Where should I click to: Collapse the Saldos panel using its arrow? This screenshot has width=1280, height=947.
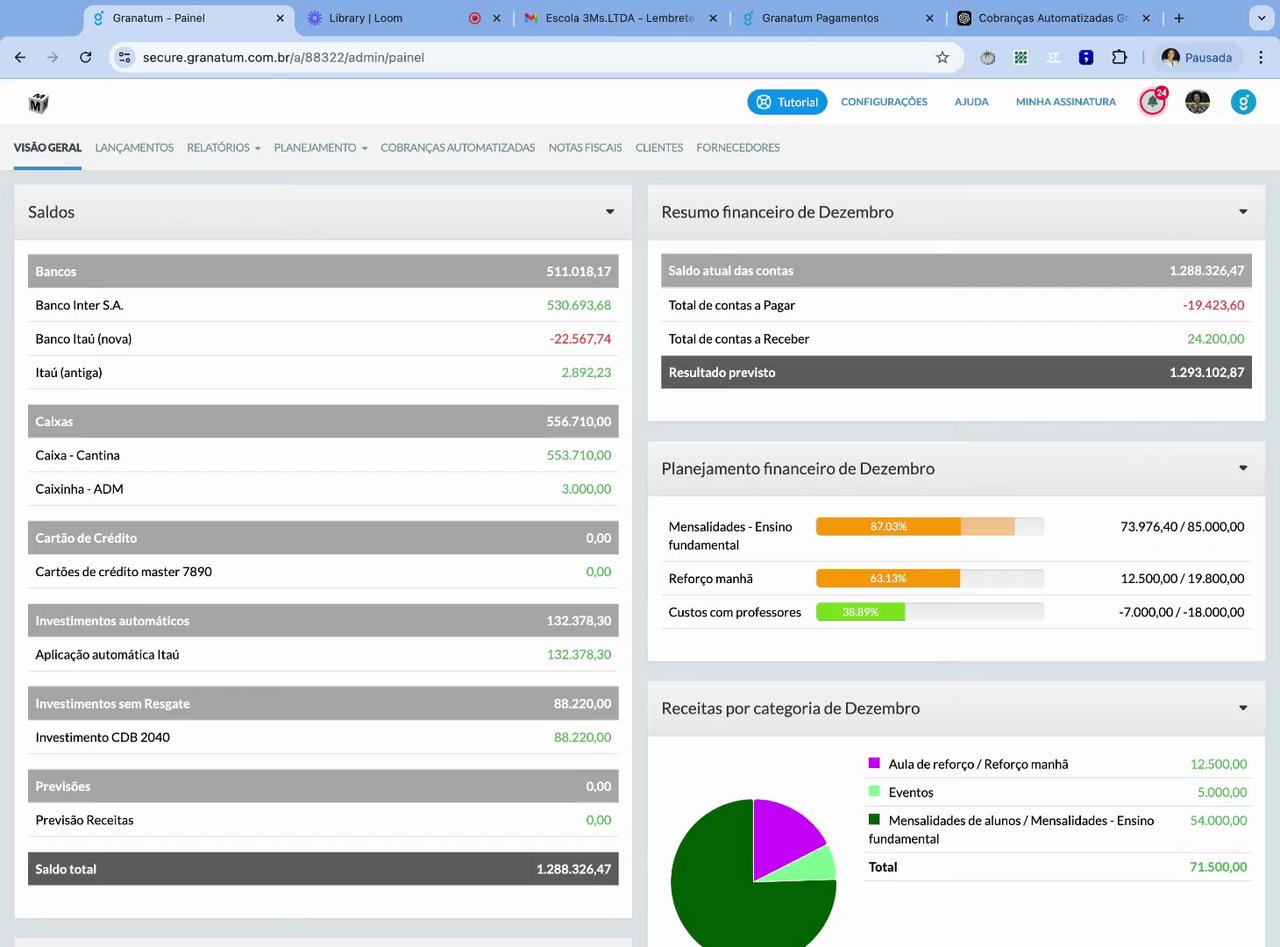[610, 212]
